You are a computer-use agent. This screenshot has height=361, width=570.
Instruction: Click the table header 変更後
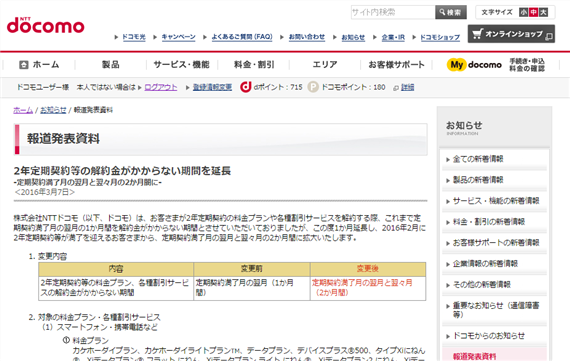pyautogui.click(x=368, y=269)
